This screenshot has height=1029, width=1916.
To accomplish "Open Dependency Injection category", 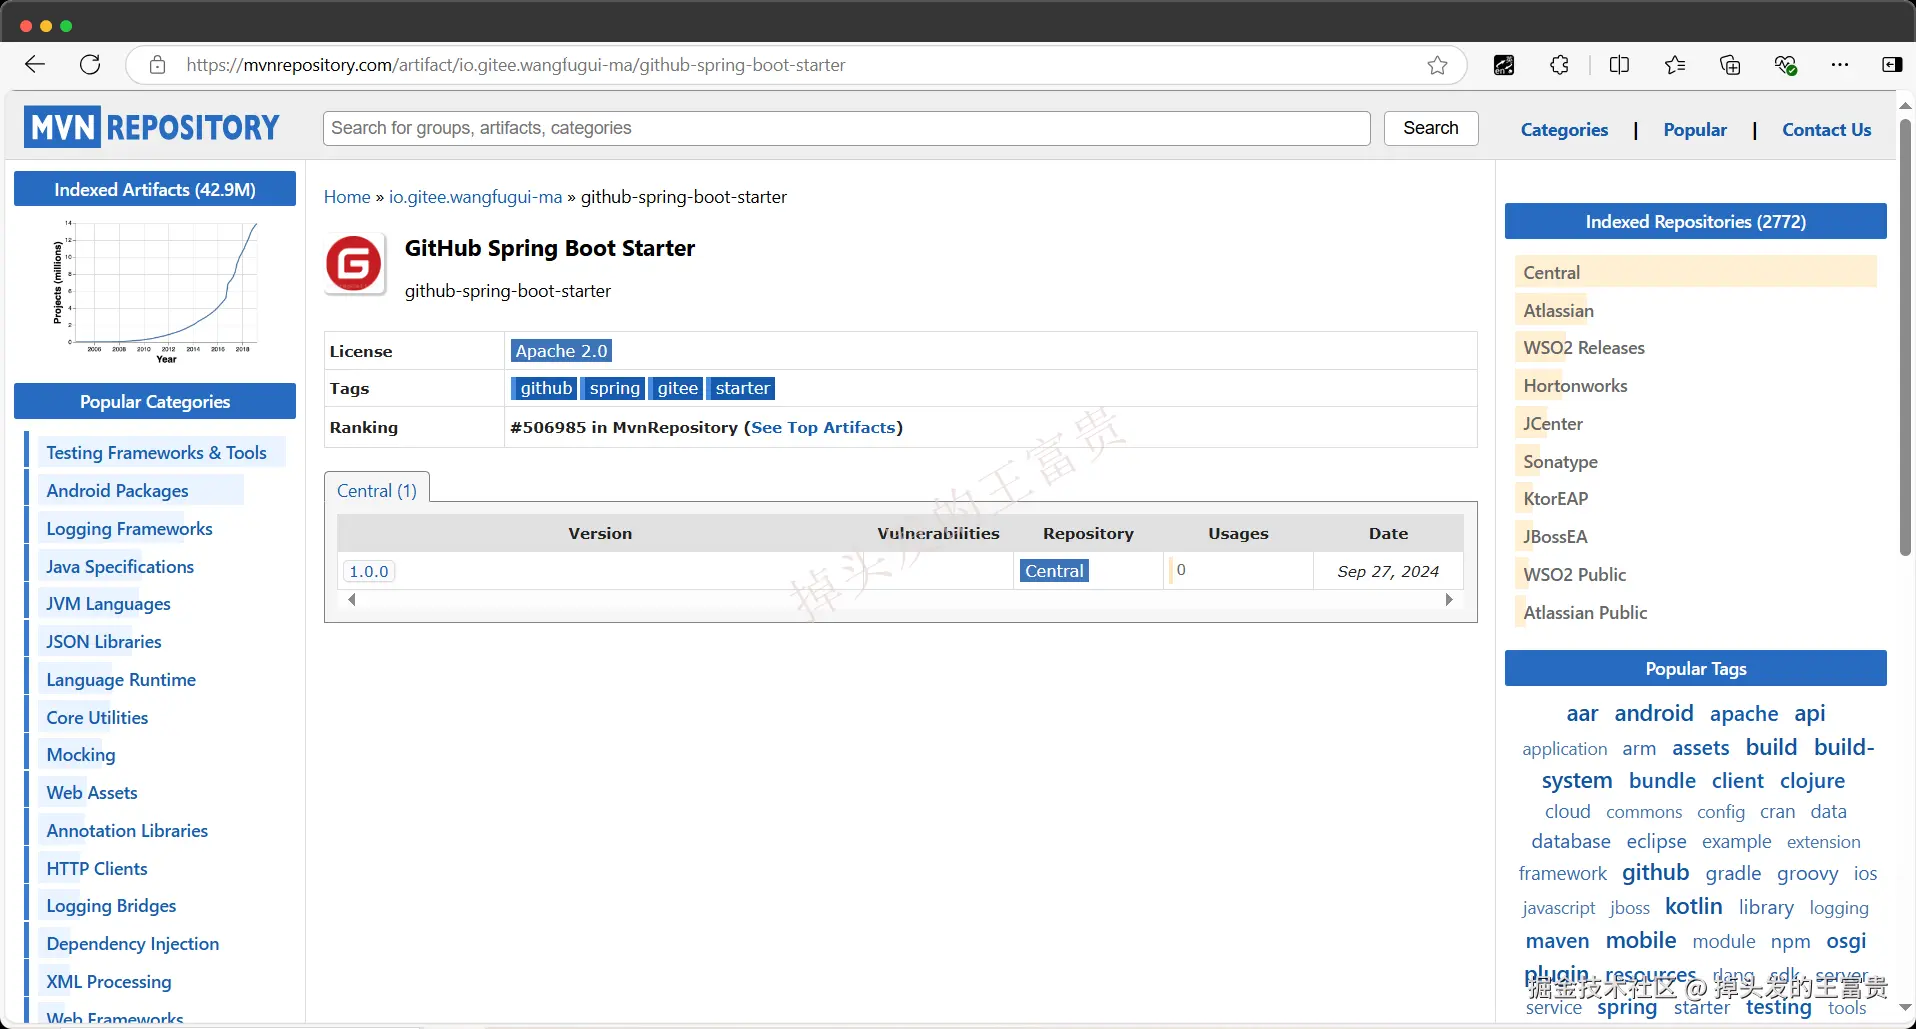I will (x=133, y=944).
